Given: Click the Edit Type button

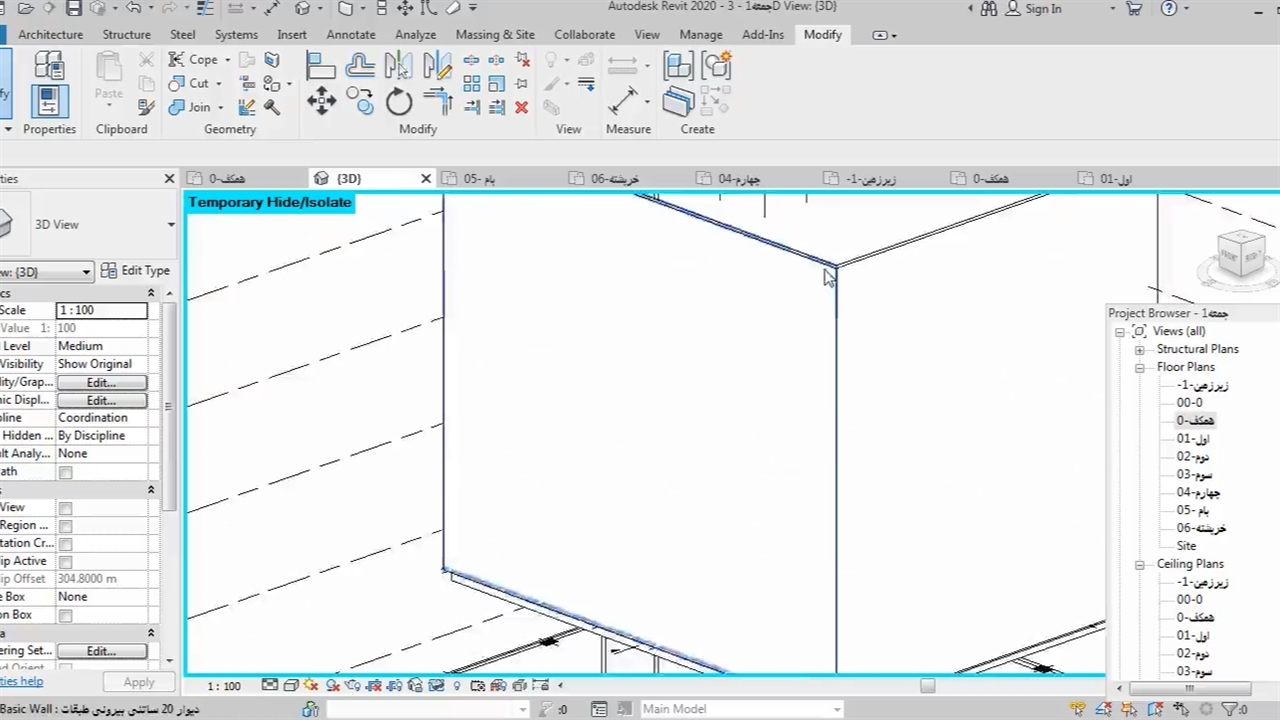Looking at the screenshot, I should (x=136, y=271).
